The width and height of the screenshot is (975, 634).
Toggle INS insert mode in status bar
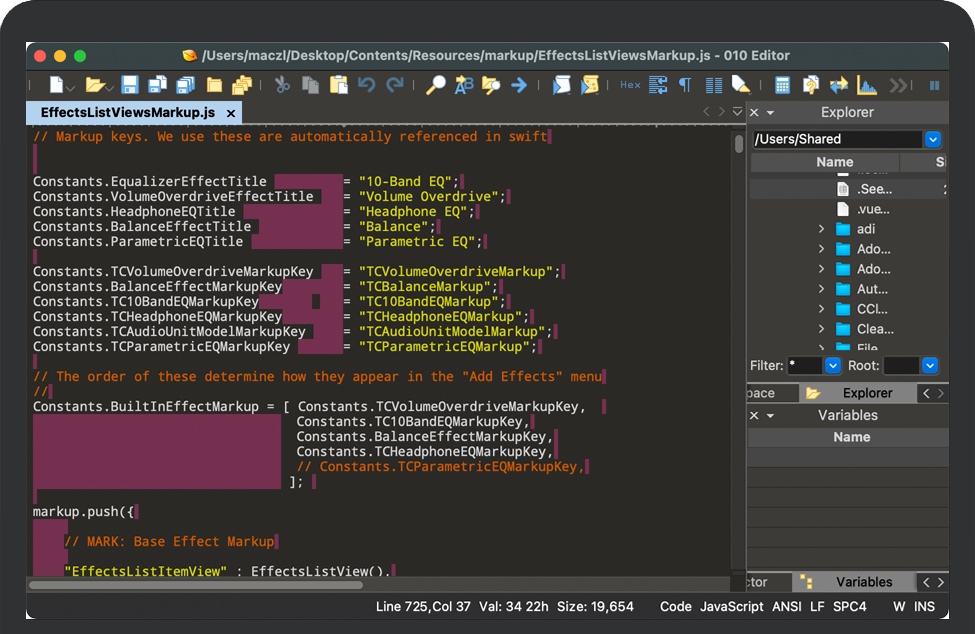[x=925, y=607]
